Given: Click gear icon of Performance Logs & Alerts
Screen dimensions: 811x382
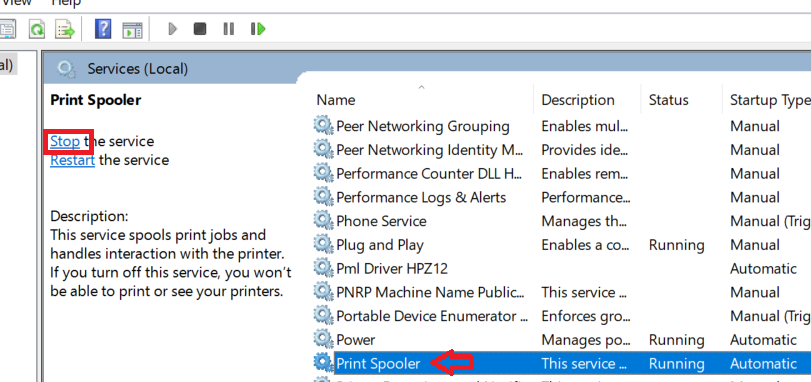Looking at the screenshot, I should (323, 197).
